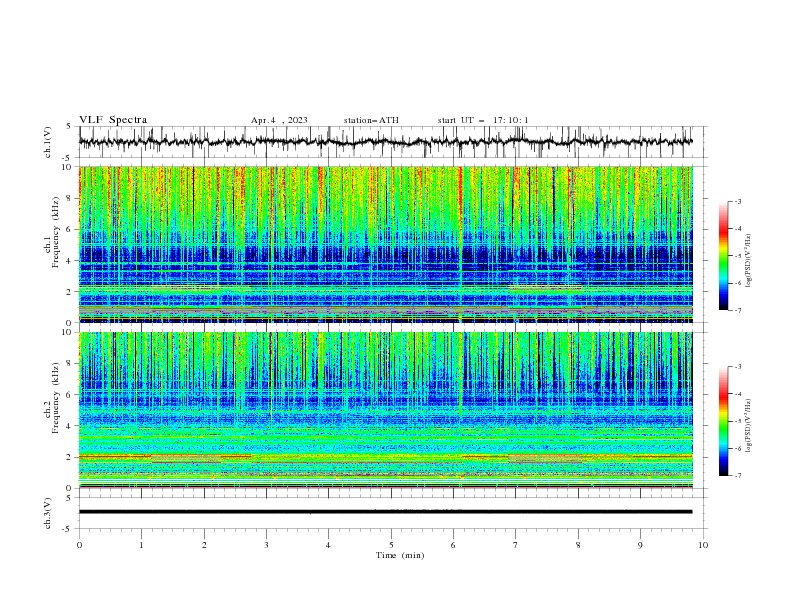Click the "4" kHz tick of ch.2 spectrogram

click(x=71, y=426)
